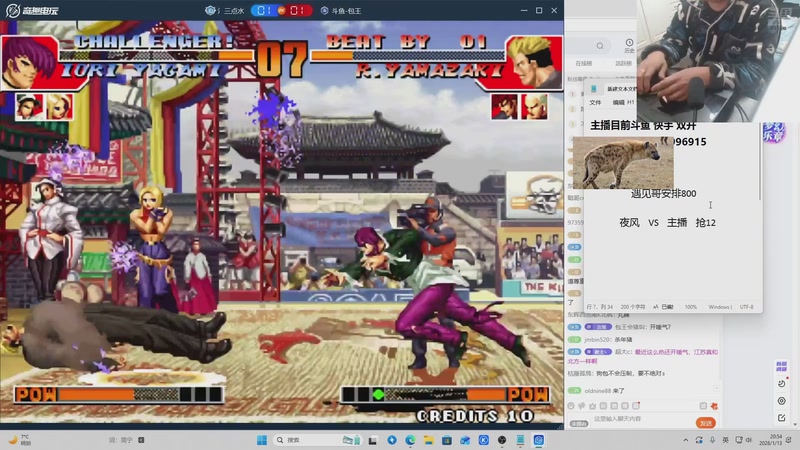Open the 编辑 menu in Notepad

click(x=618, y=102)
